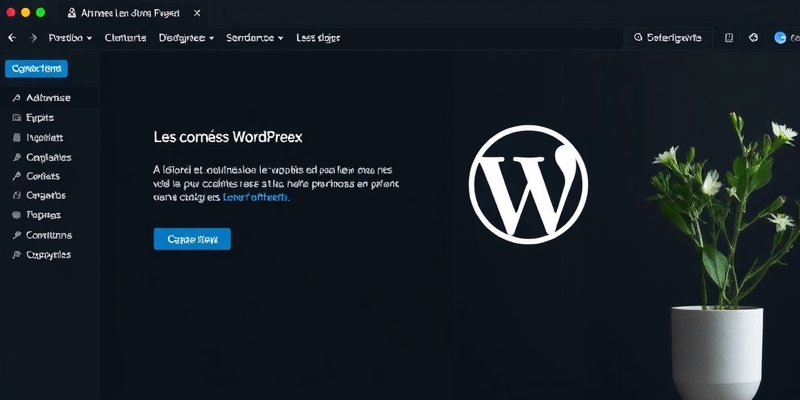Screen dimensions: 800x400
Task: Open the Postion menu
Action: point(70,38)
